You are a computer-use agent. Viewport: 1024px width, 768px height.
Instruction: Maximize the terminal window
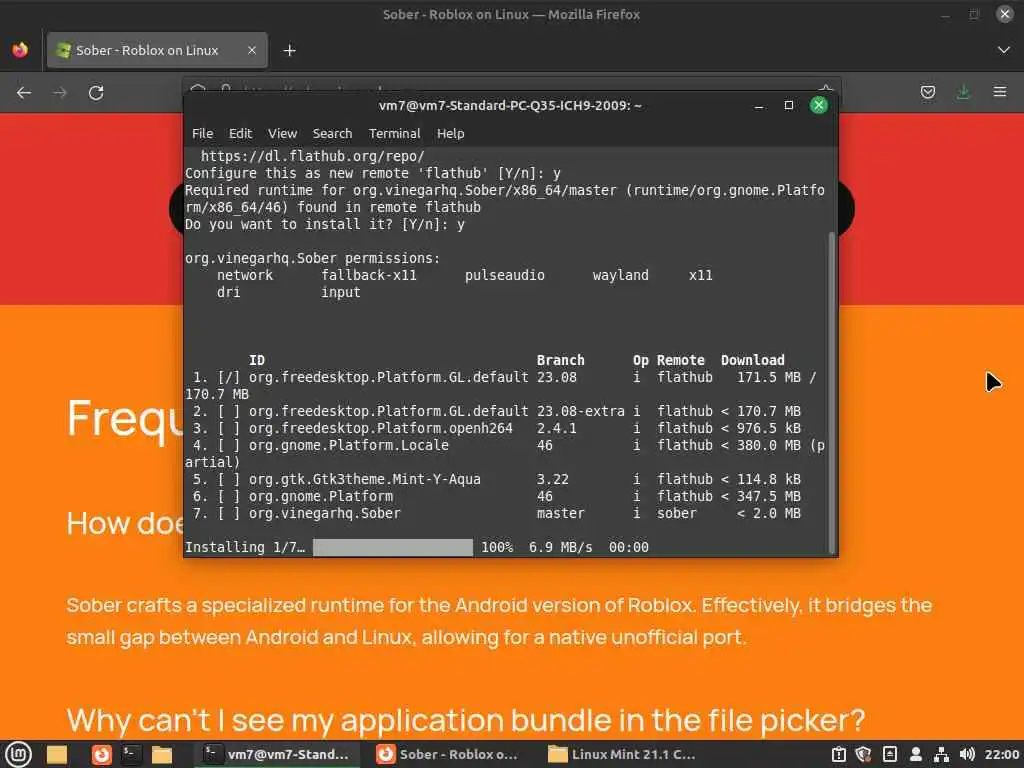pyautogui.click(x=789, y=105)
